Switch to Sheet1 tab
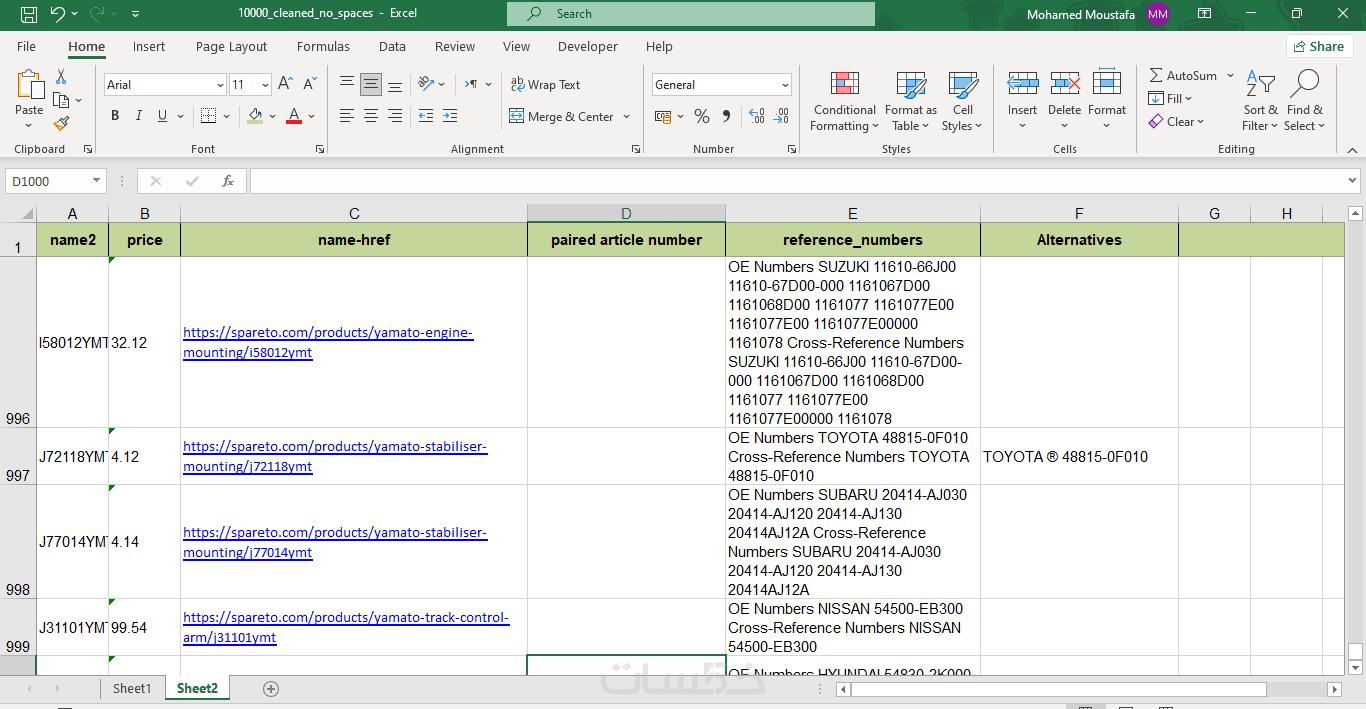 click(132, 688)
